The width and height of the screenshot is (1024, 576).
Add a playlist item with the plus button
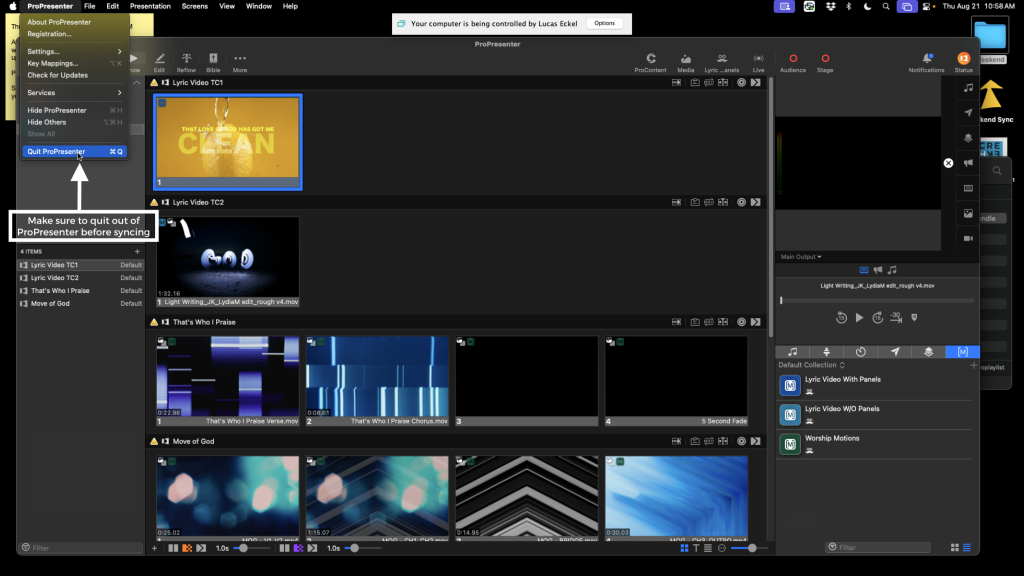point(137,251)
